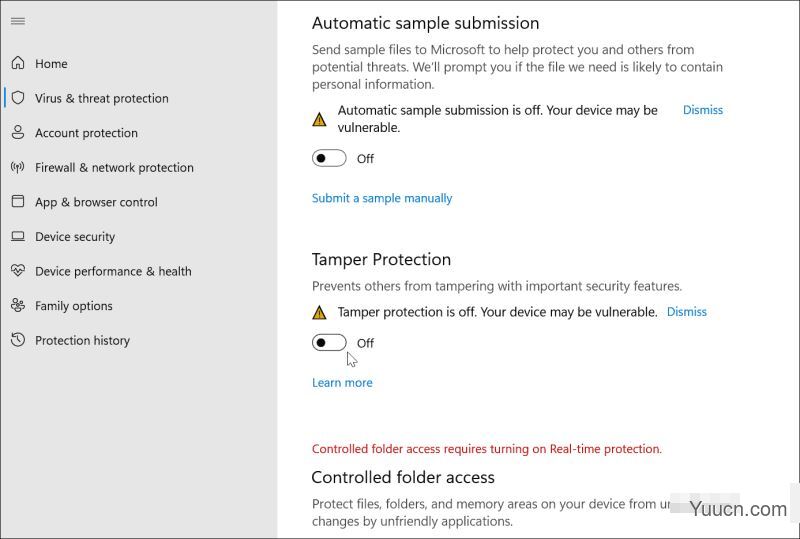Screen dimensions: 800x539
Task: Enable the Tamper Protection toggle switch
Action: click(329, 342)
